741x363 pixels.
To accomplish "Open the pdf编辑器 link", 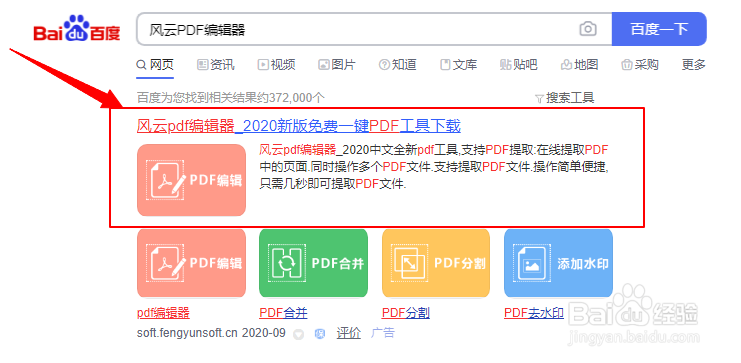I will [x=164, y=313].
